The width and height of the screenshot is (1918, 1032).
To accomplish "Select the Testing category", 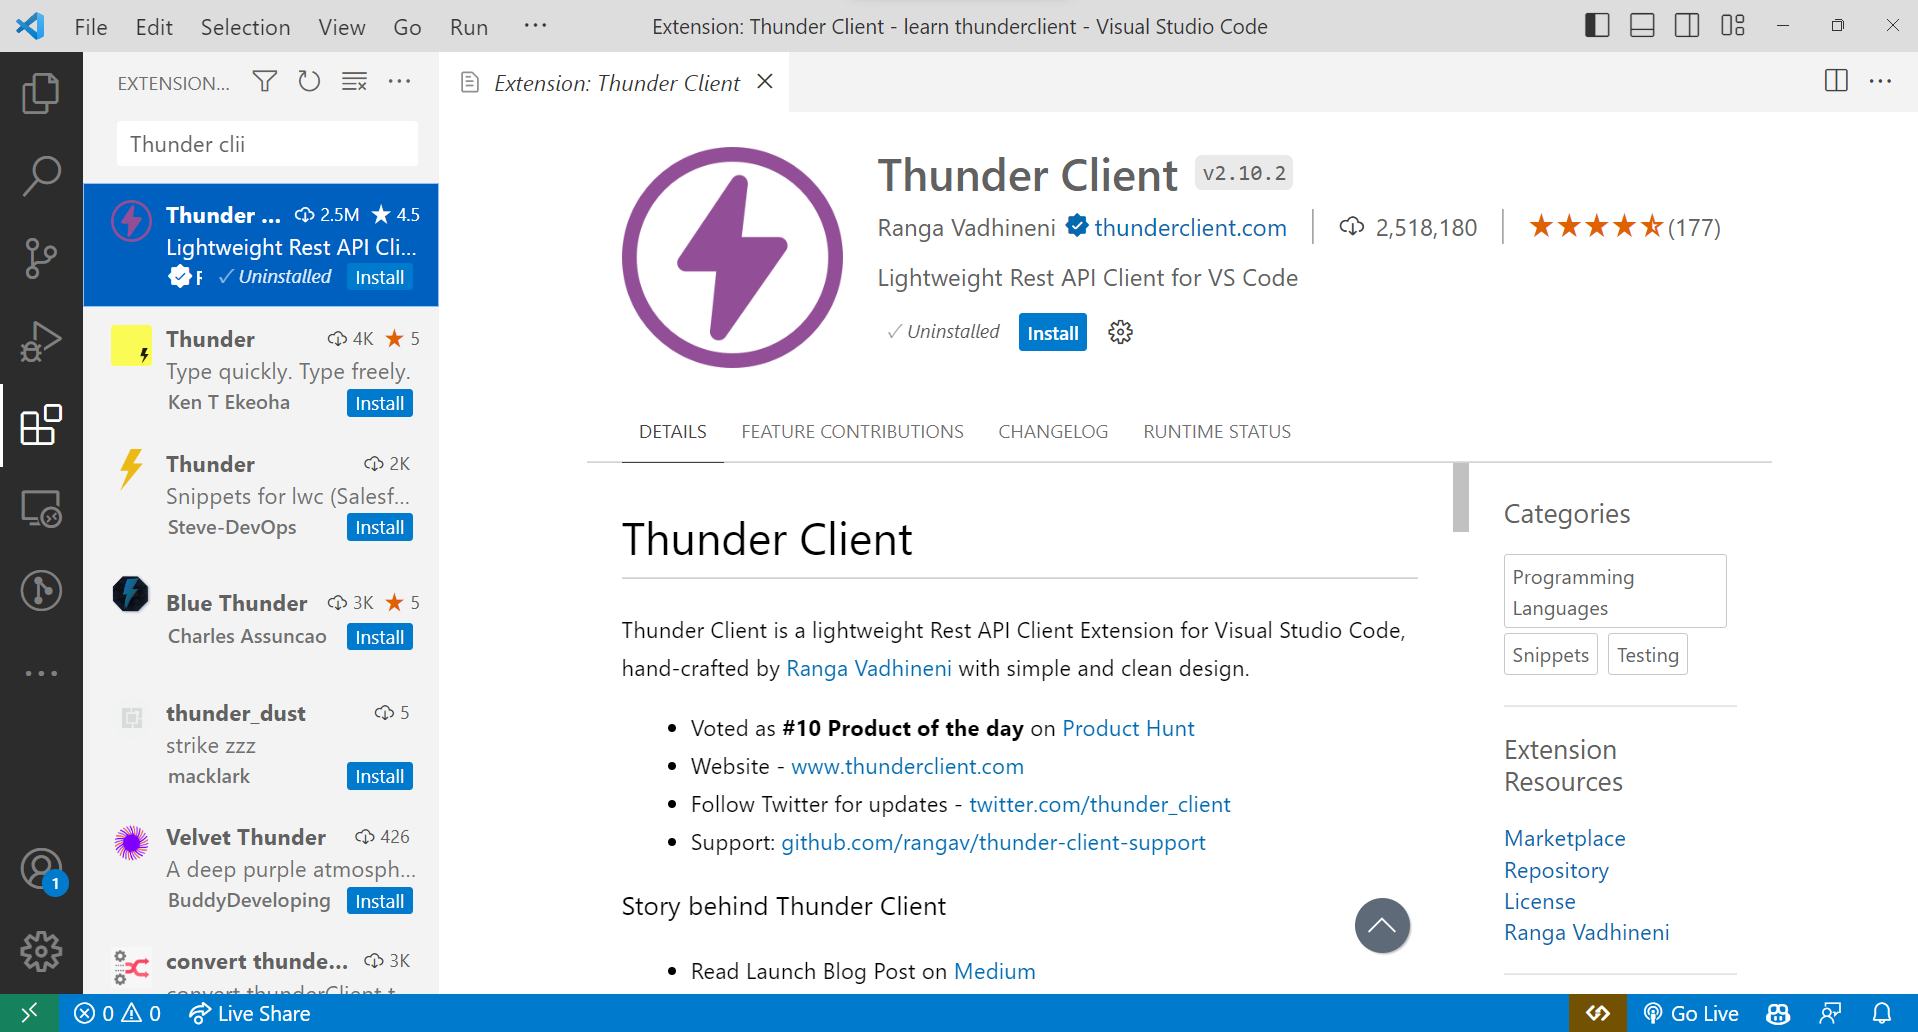I will click(1647, 655).
